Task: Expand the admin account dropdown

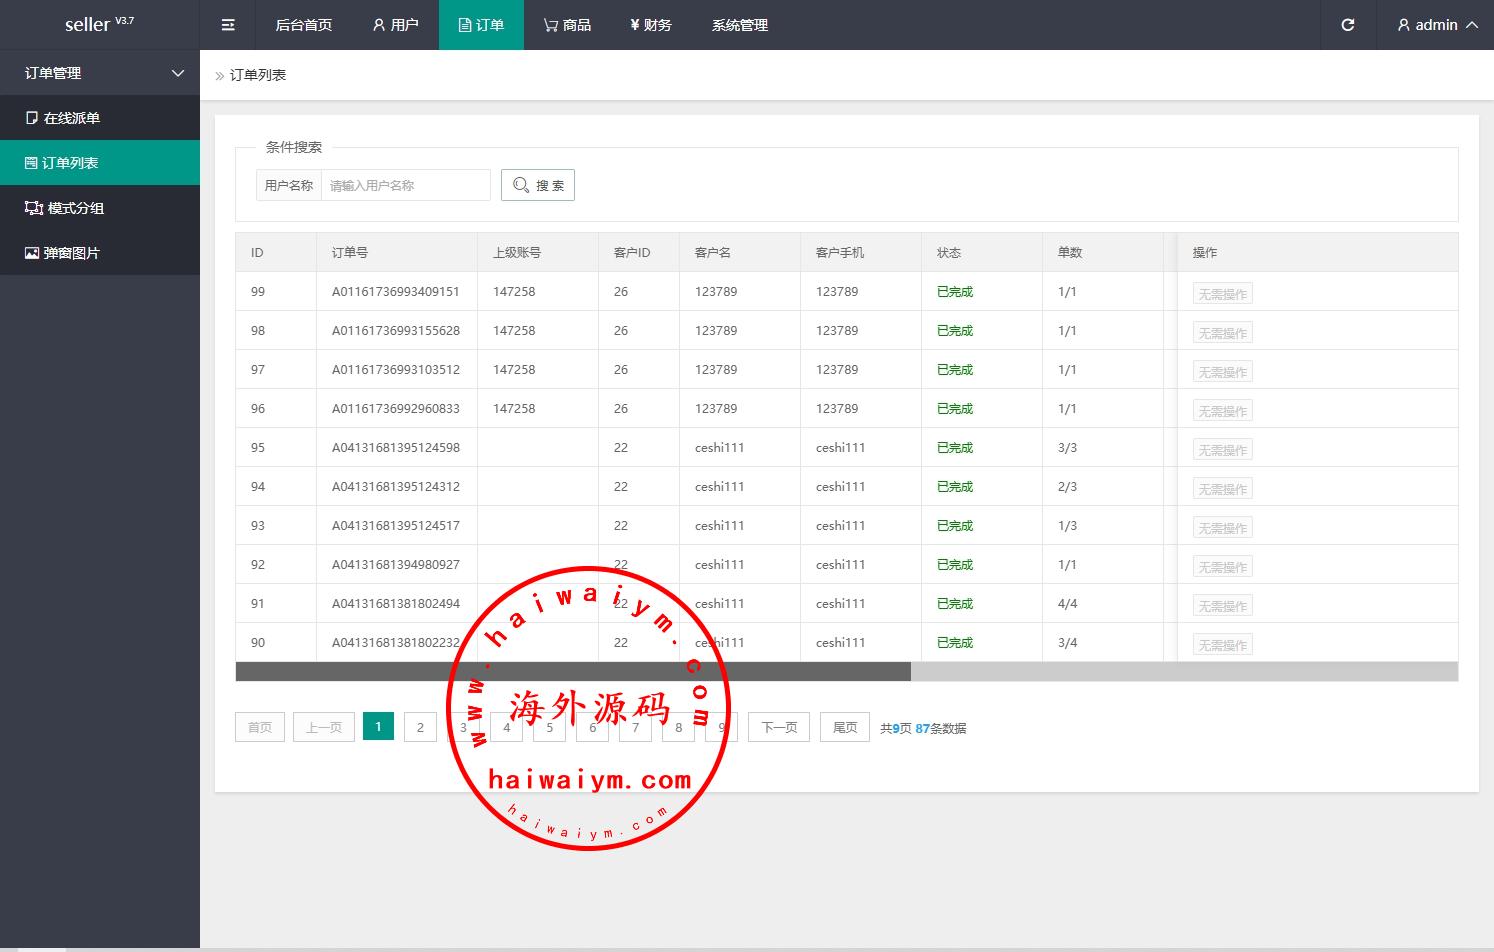Action: pos(1437,25)
